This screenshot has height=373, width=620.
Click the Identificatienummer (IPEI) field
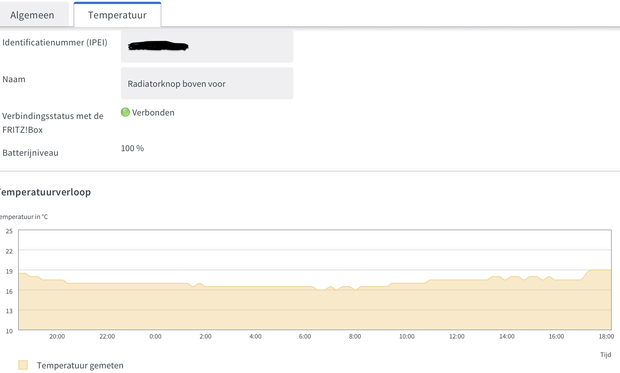pyautogui.click(x=207, y=46)
